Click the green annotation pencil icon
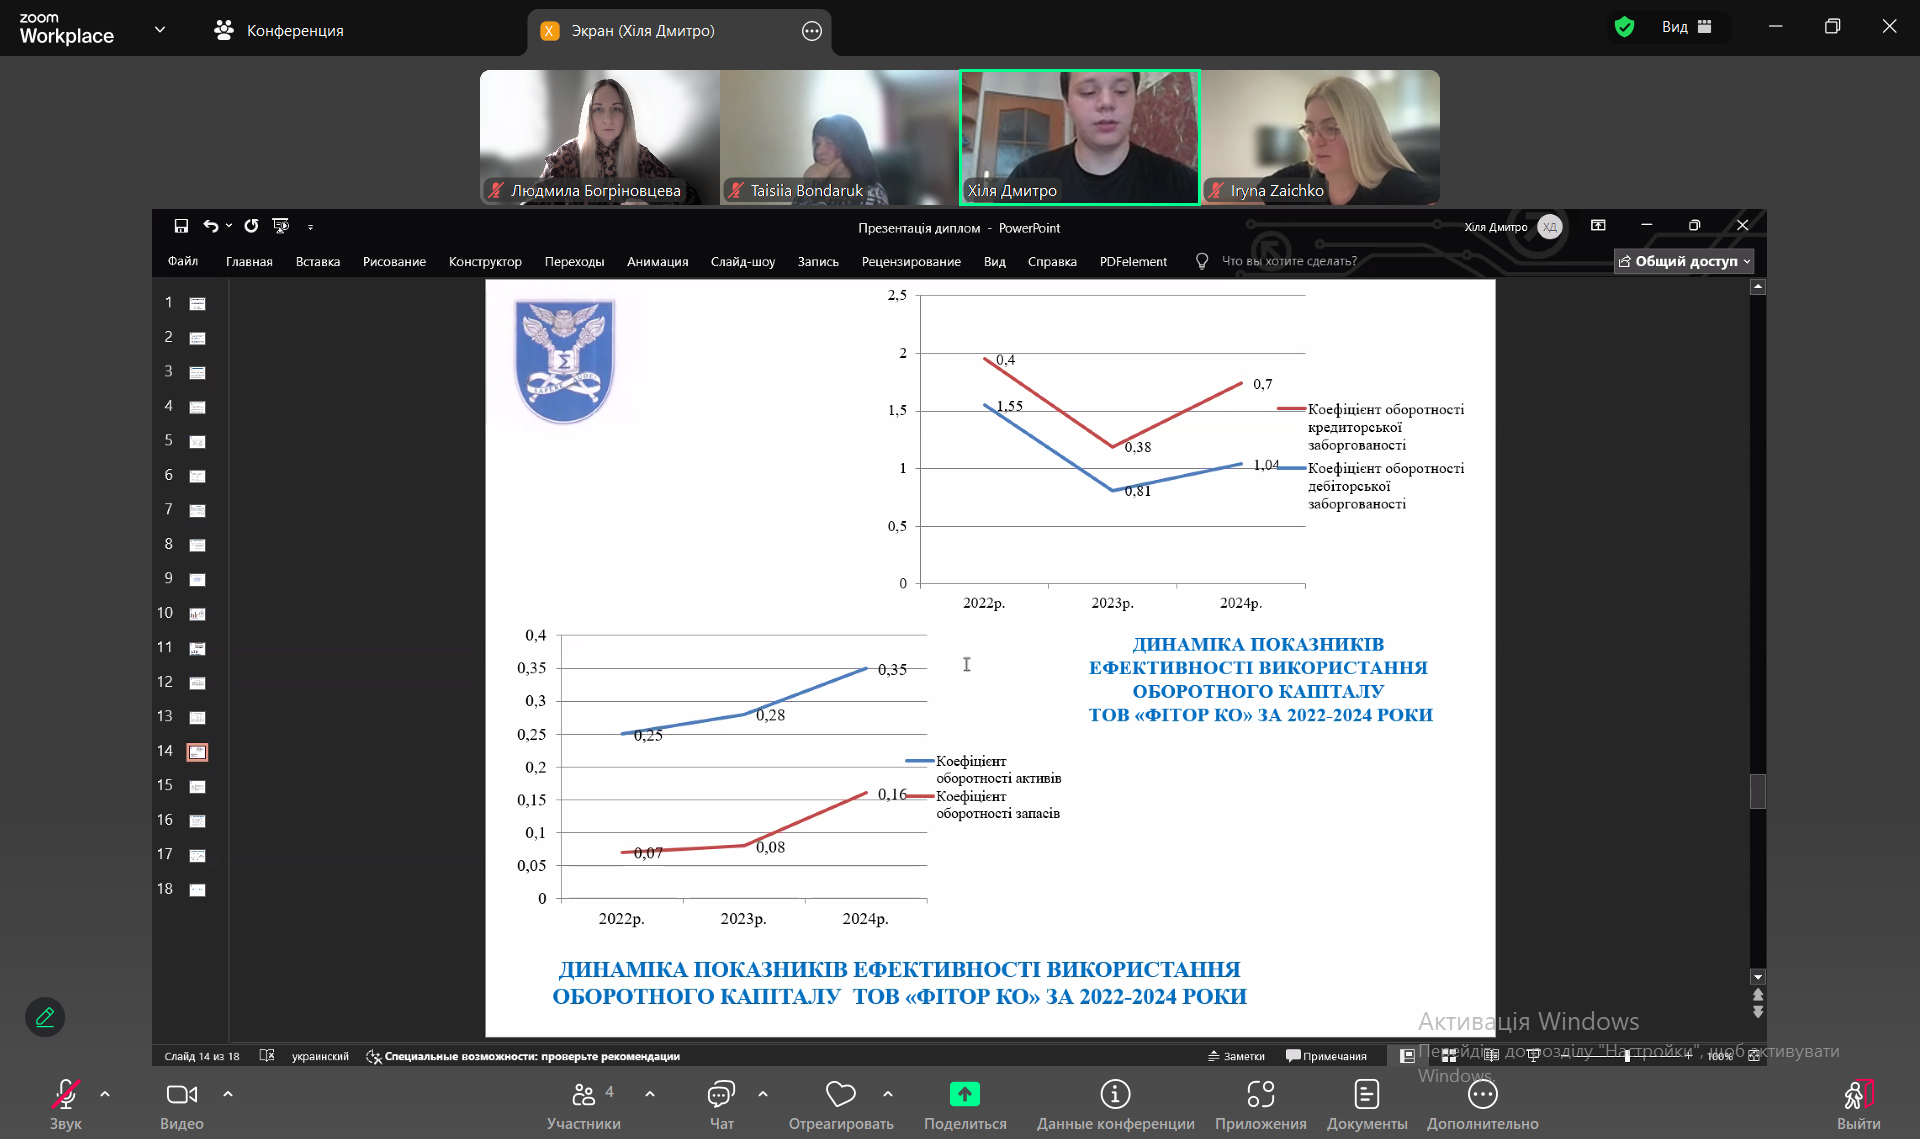Viewport: 1920px width, 1140px height. tap(45, 1018)
